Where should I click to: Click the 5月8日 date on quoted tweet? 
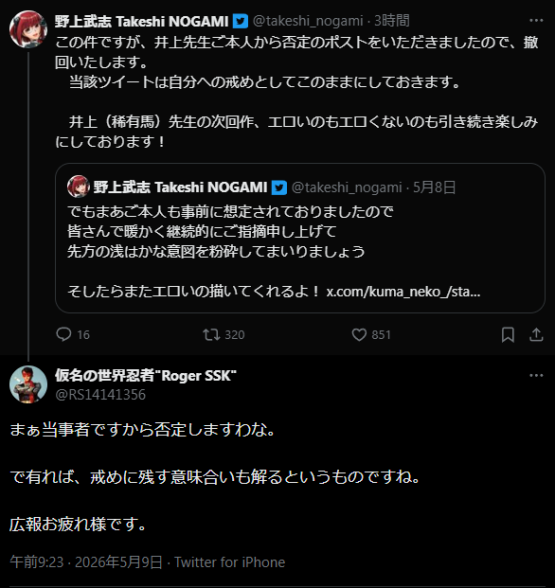click(434, 187)
